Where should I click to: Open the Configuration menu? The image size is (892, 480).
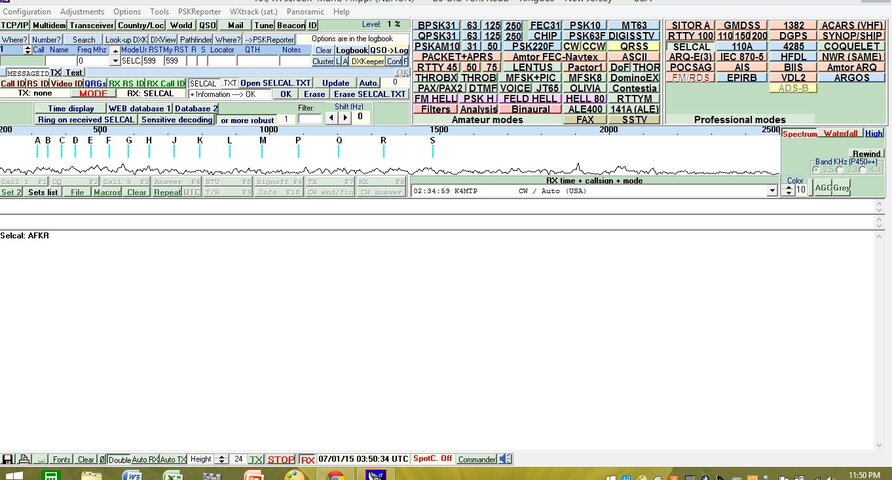[x=27, y=11]
